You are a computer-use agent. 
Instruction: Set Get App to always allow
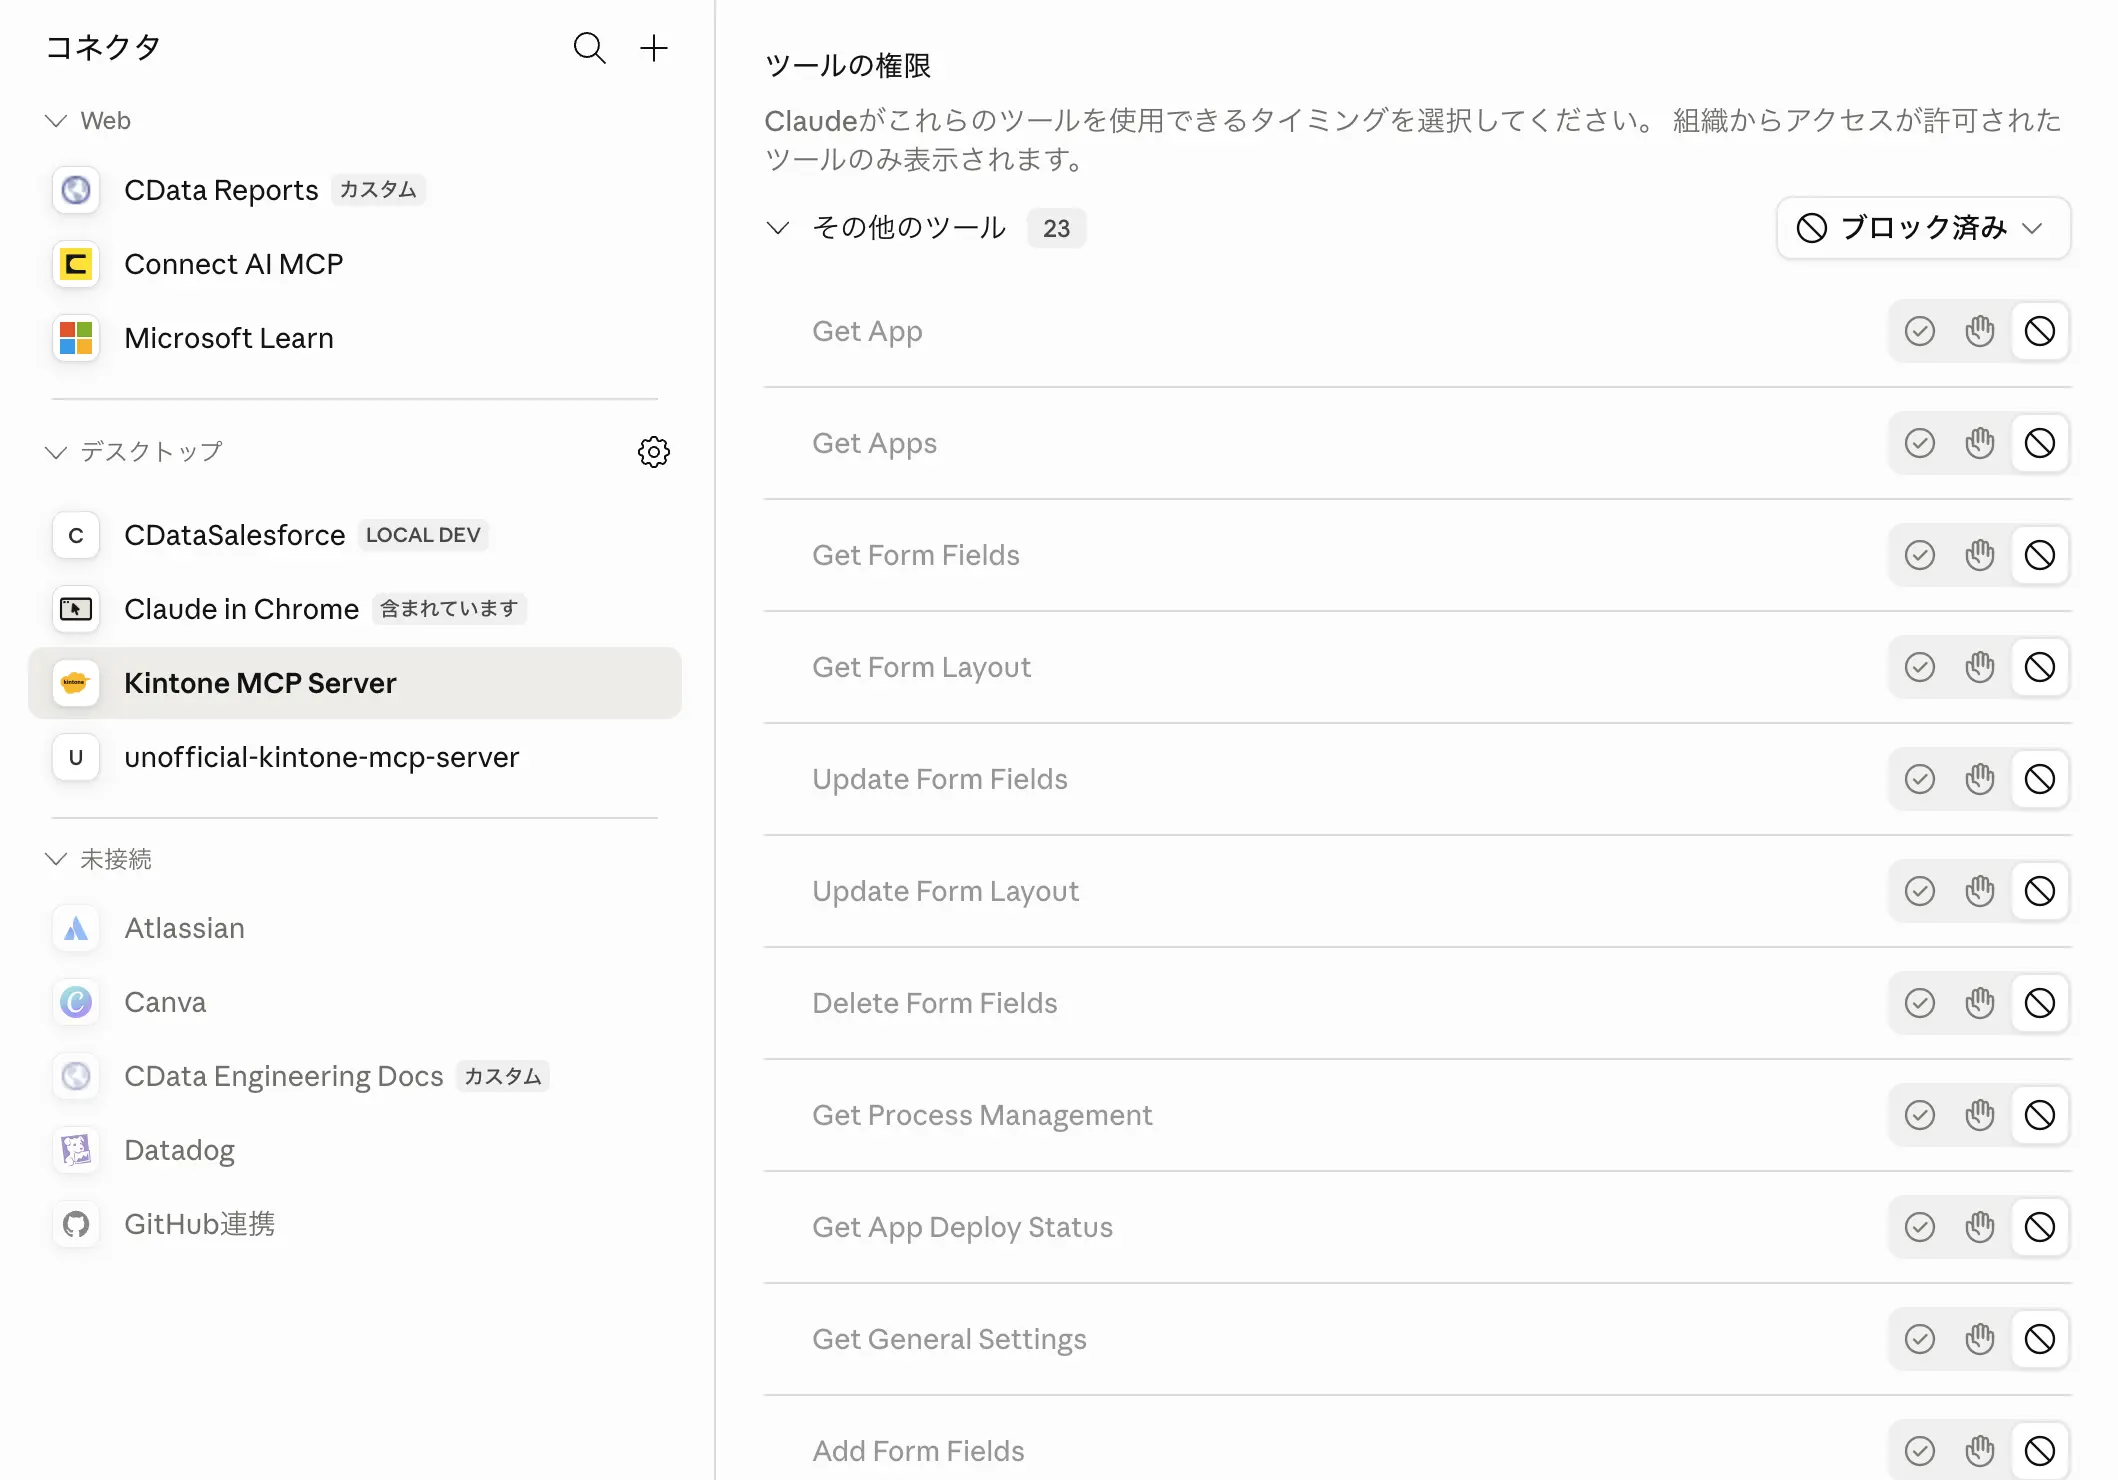(1920, 331)
